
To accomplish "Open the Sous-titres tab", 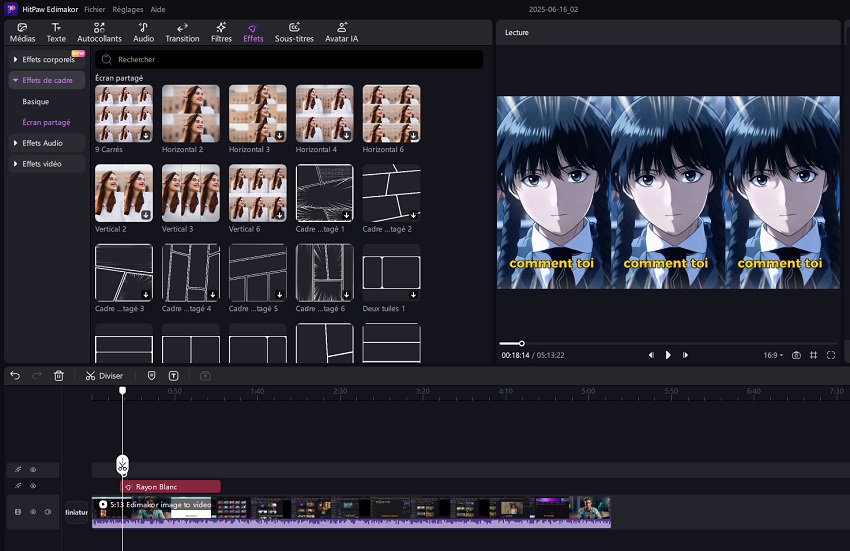I will tap(294, 33).
